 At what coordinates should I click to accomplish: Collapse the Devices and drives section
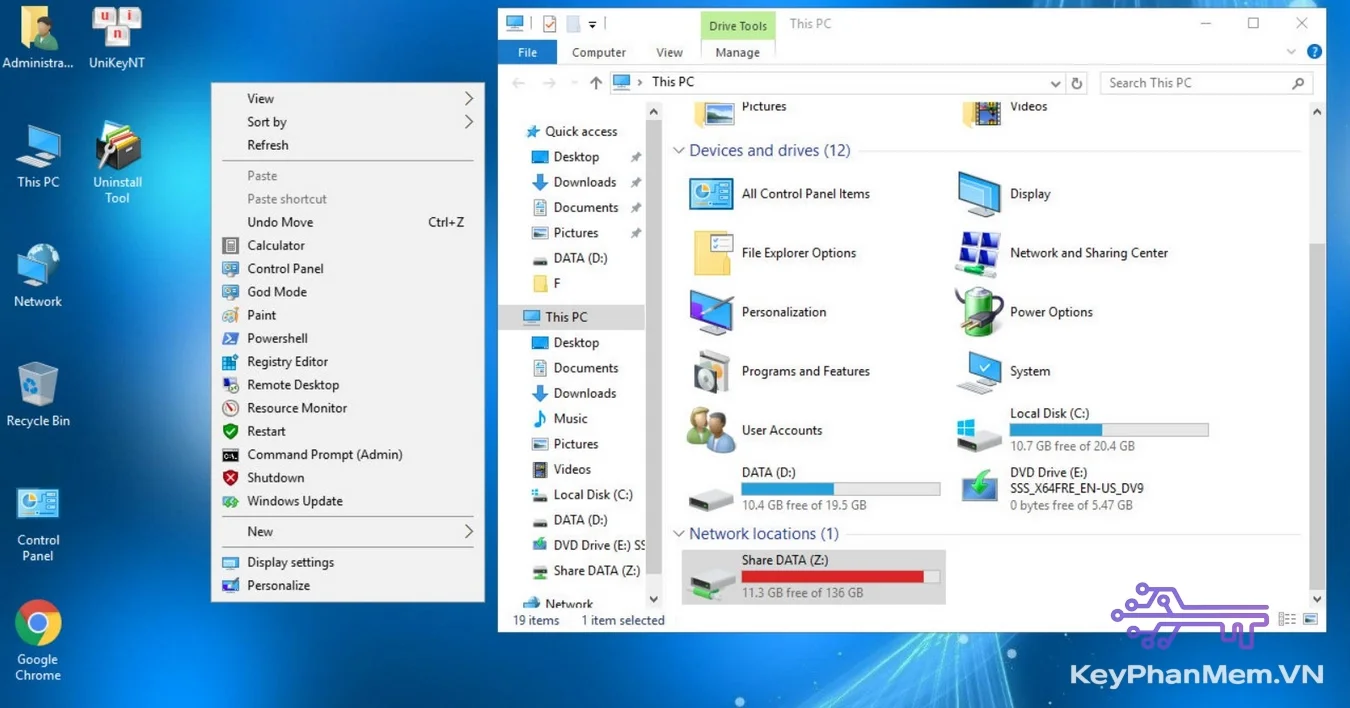pyautogui.click(x=679, y=150)
